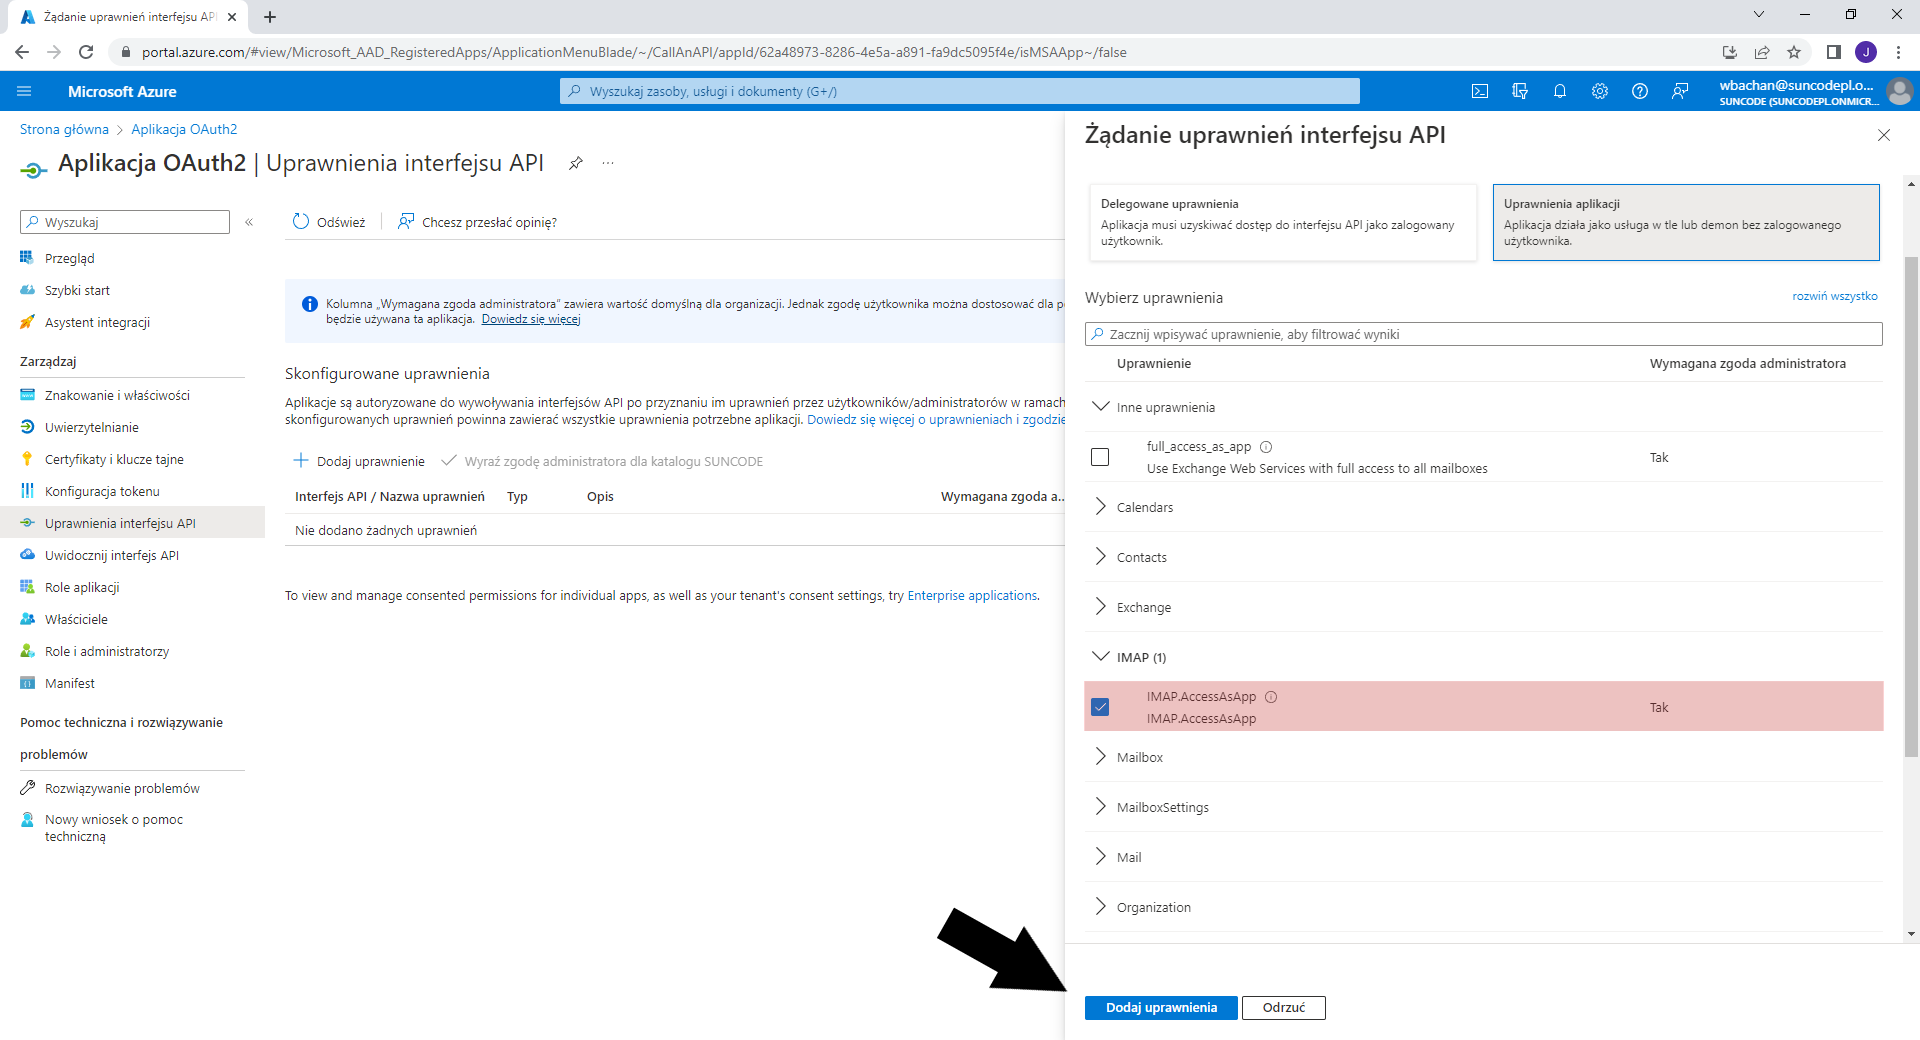This screenshot has height=1040, width=1920.
Task: Open Cloud Shell from the top bar
Action: [1480, 91]
